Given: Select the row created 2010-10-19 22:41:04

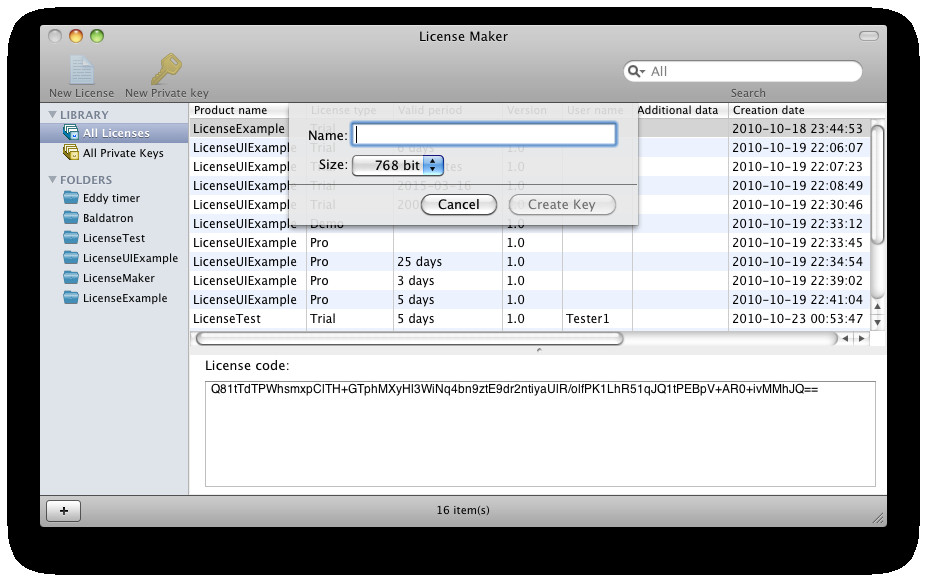Looking at the screenshot, I should pyautogui.click(x=529, y=300).
